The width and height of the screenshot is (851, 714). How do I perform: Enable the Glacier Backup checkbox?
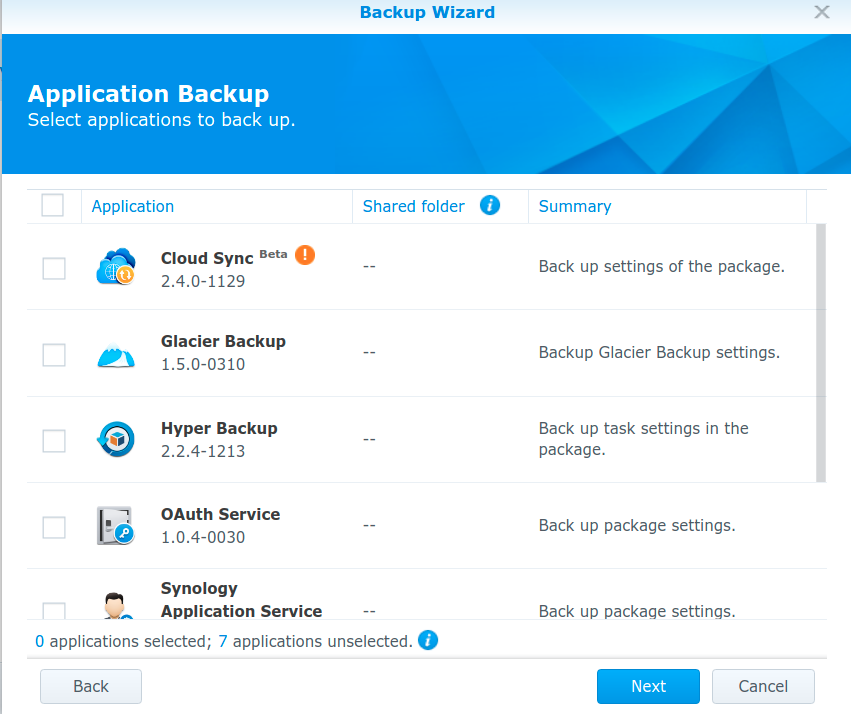[53, 354]
